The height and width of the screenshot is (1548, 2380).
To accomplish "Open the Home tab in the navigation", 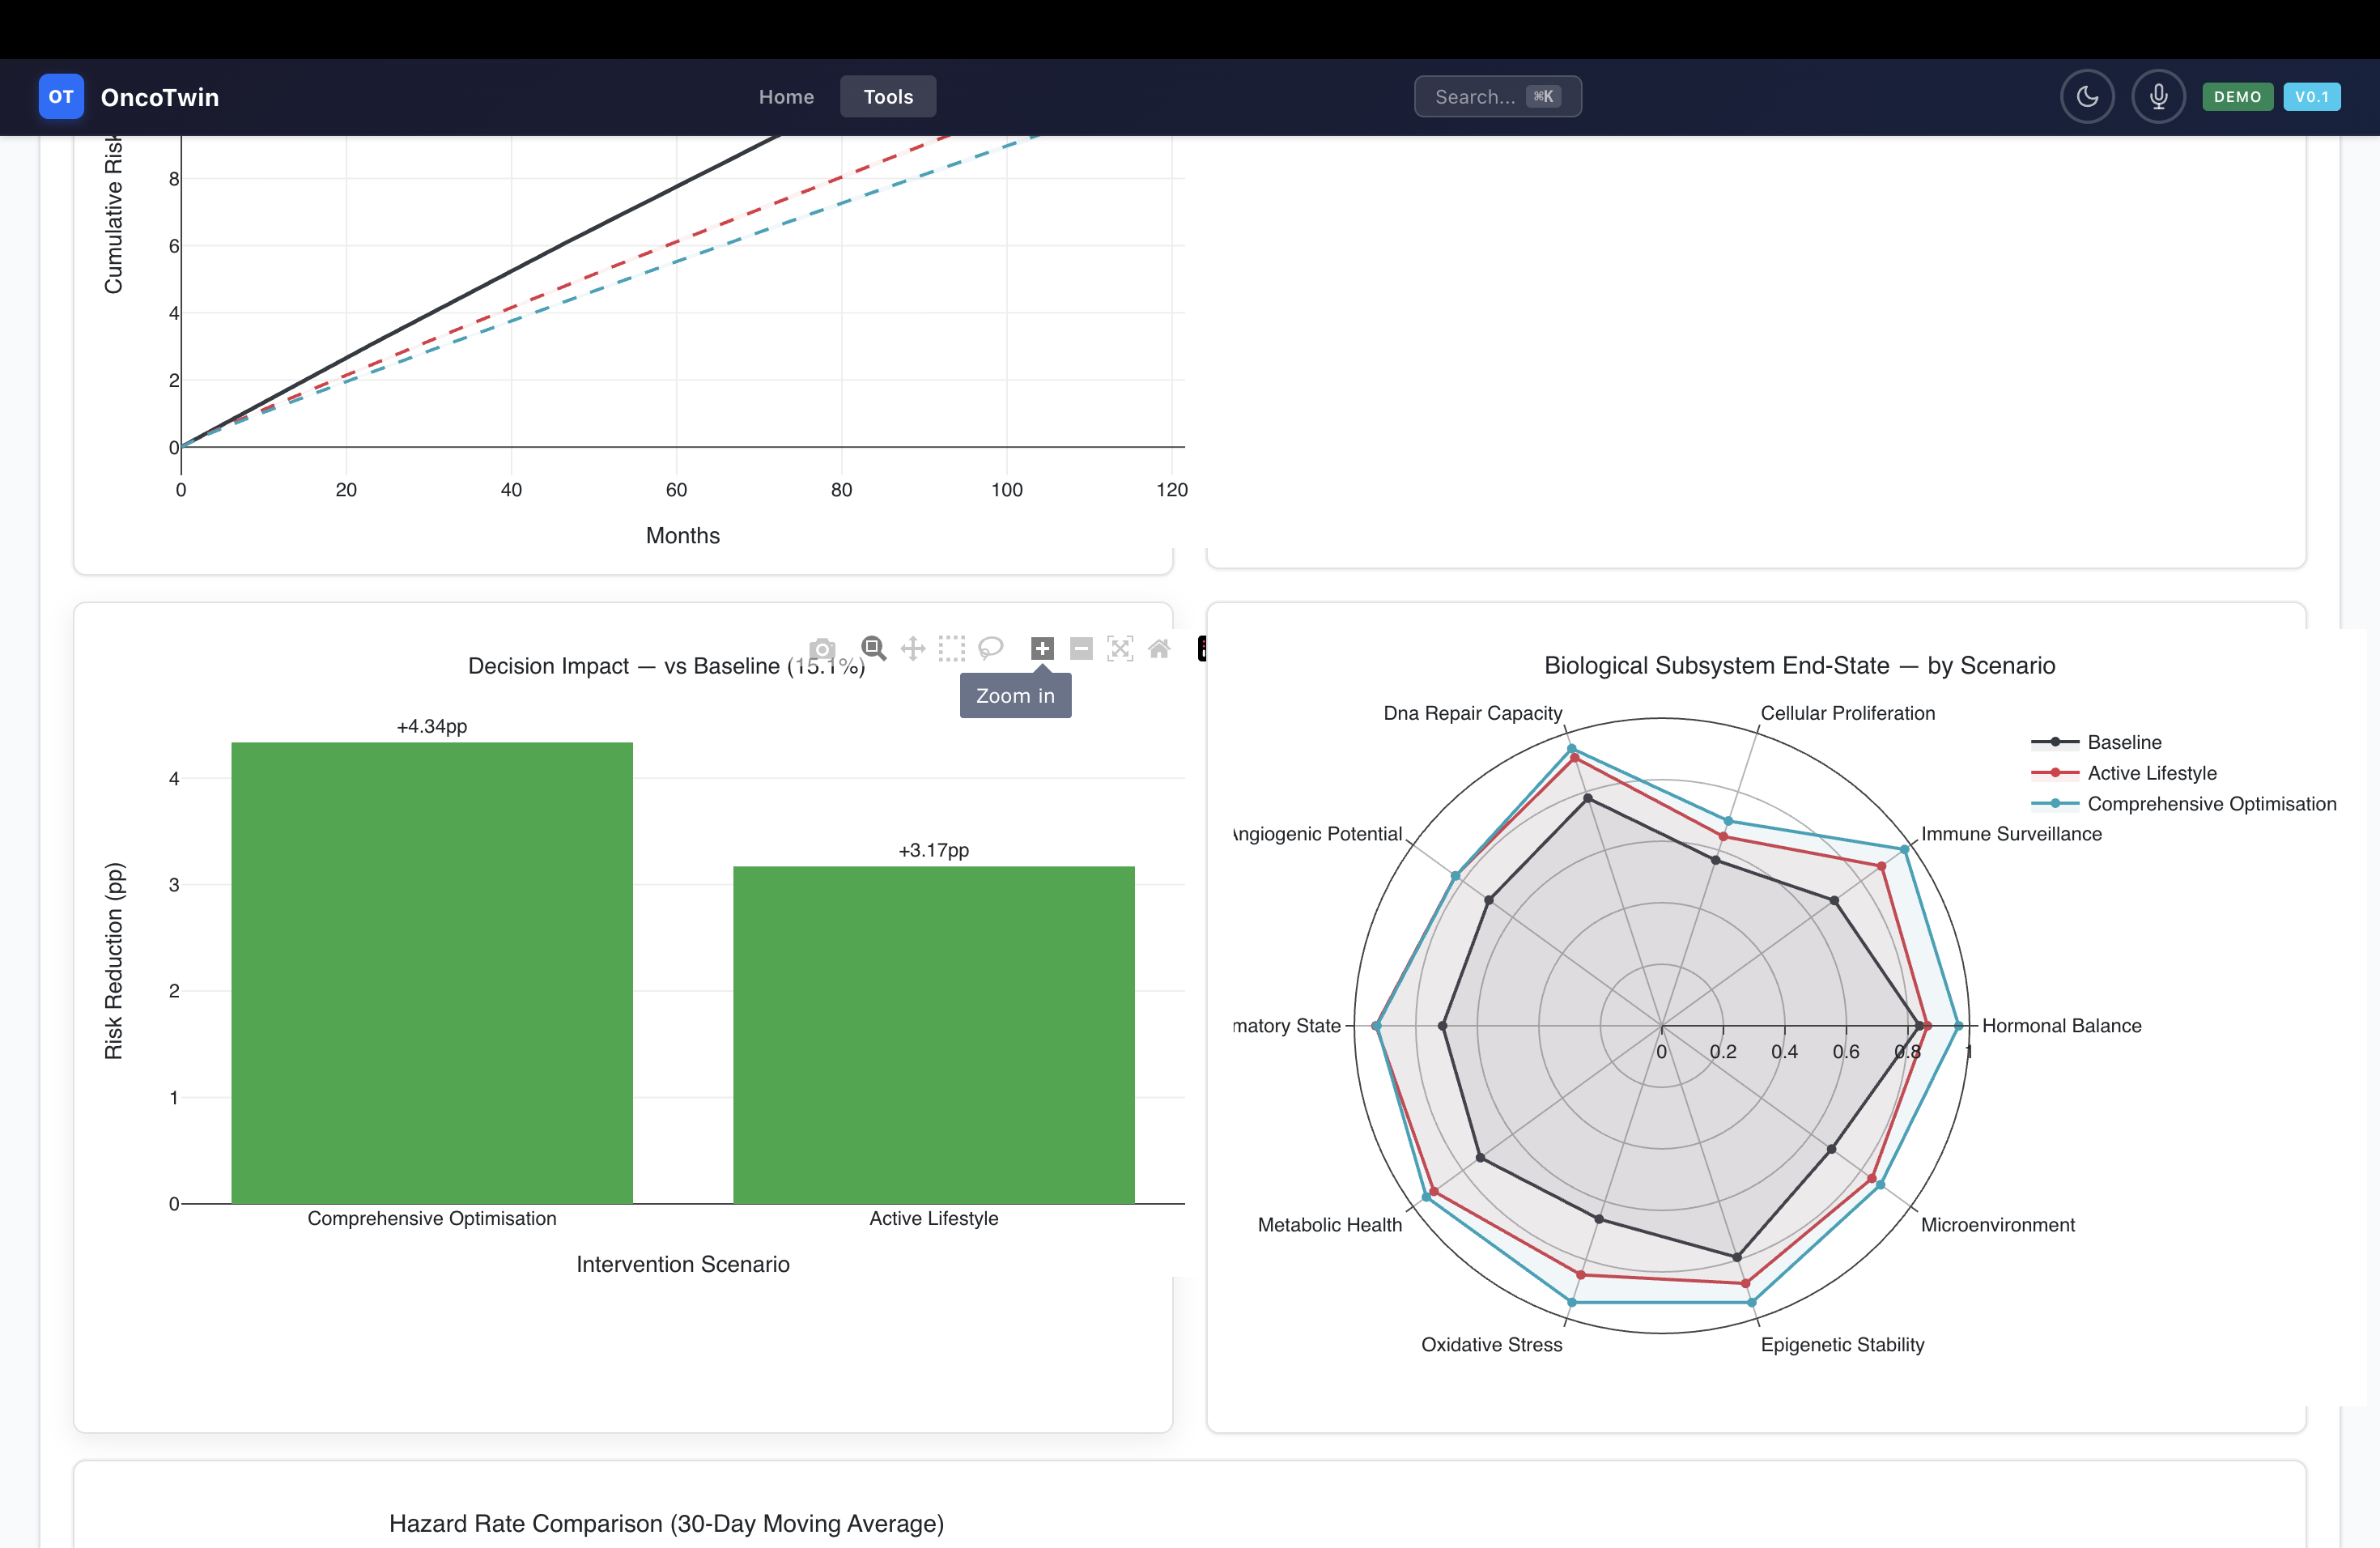I will (786, 97).
